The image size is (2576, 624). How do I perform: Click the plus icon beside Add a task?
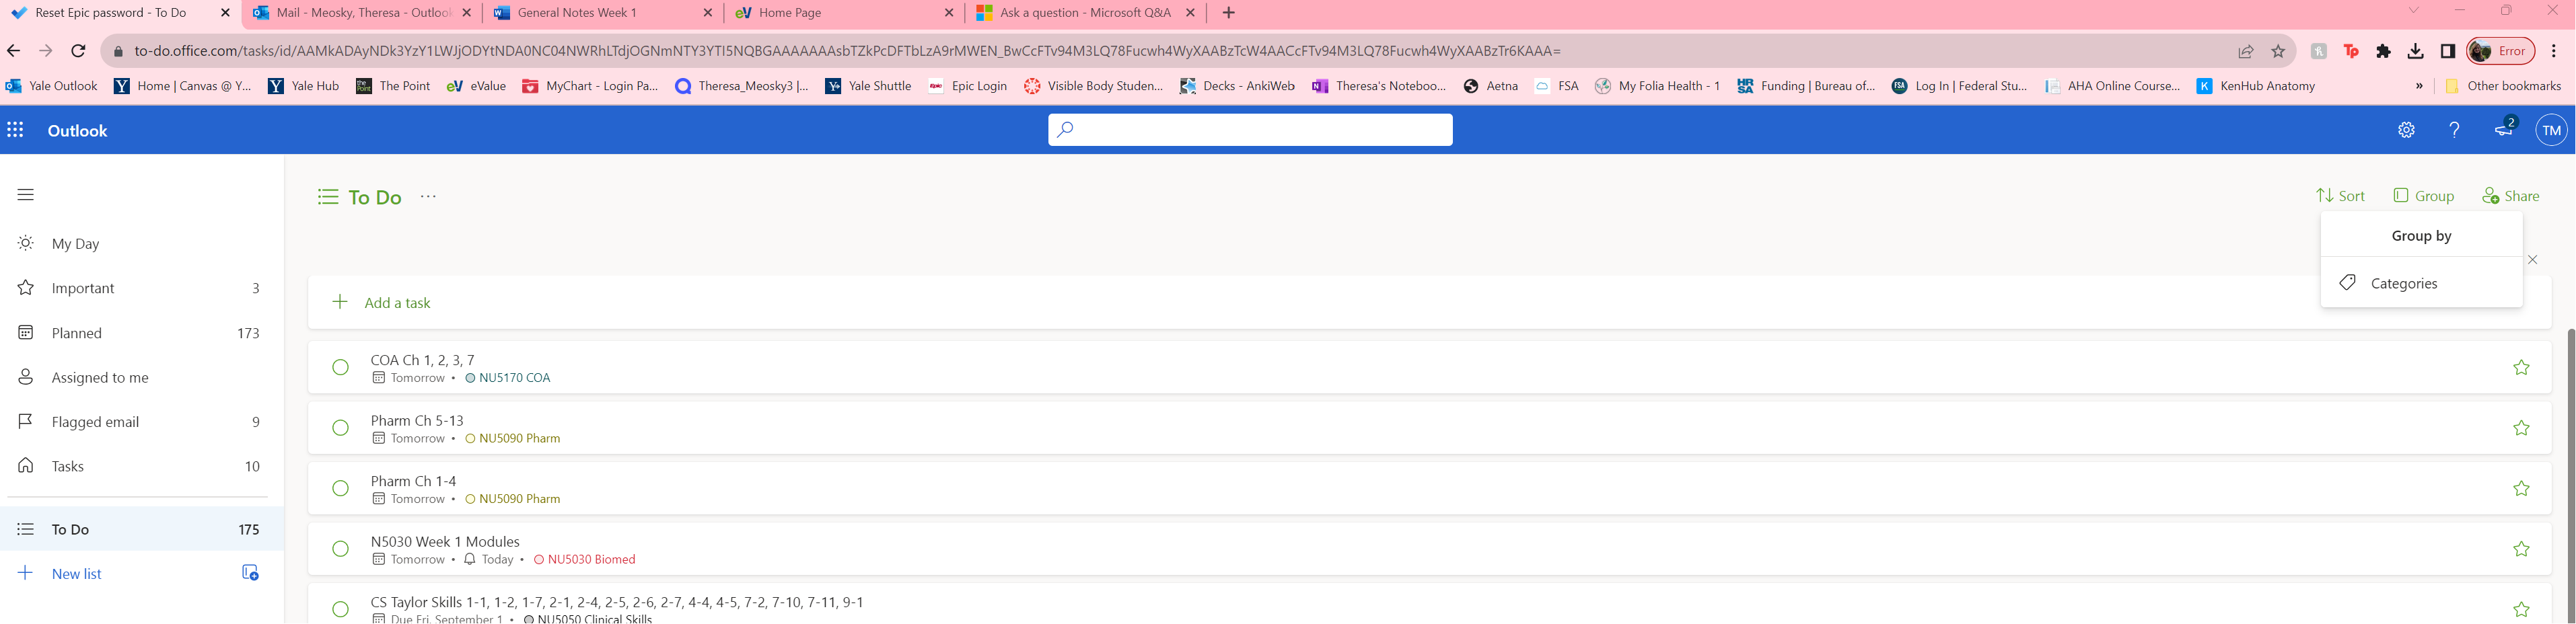click(340, 302)
